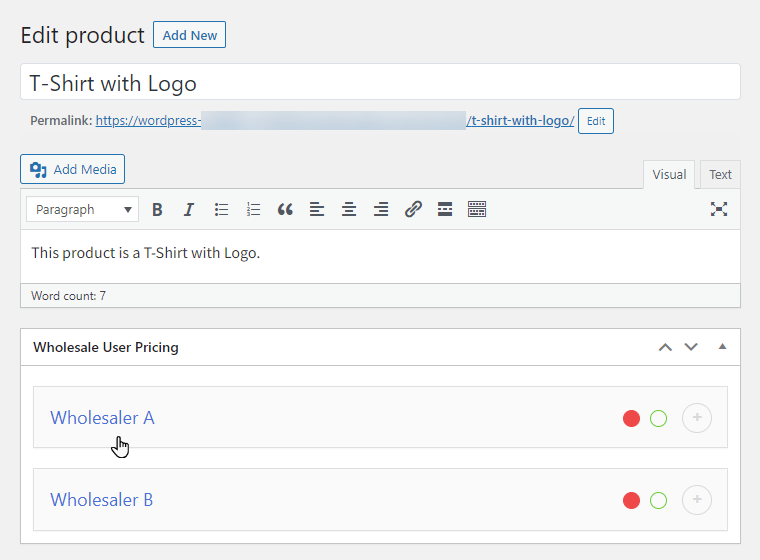This screenshot has height=560, width=760.
Task: Apply blockquote formatting
Action: [285, 209]
